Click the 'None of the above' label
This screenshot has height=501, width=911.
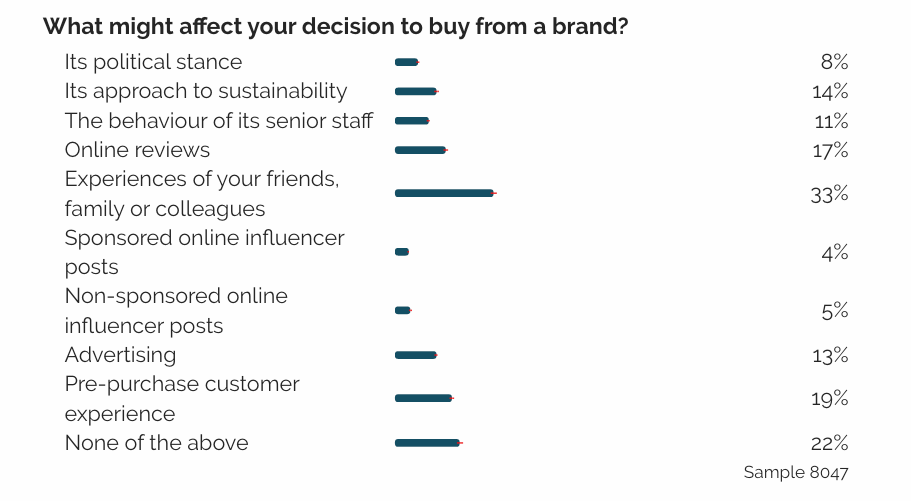pos(156,443)
